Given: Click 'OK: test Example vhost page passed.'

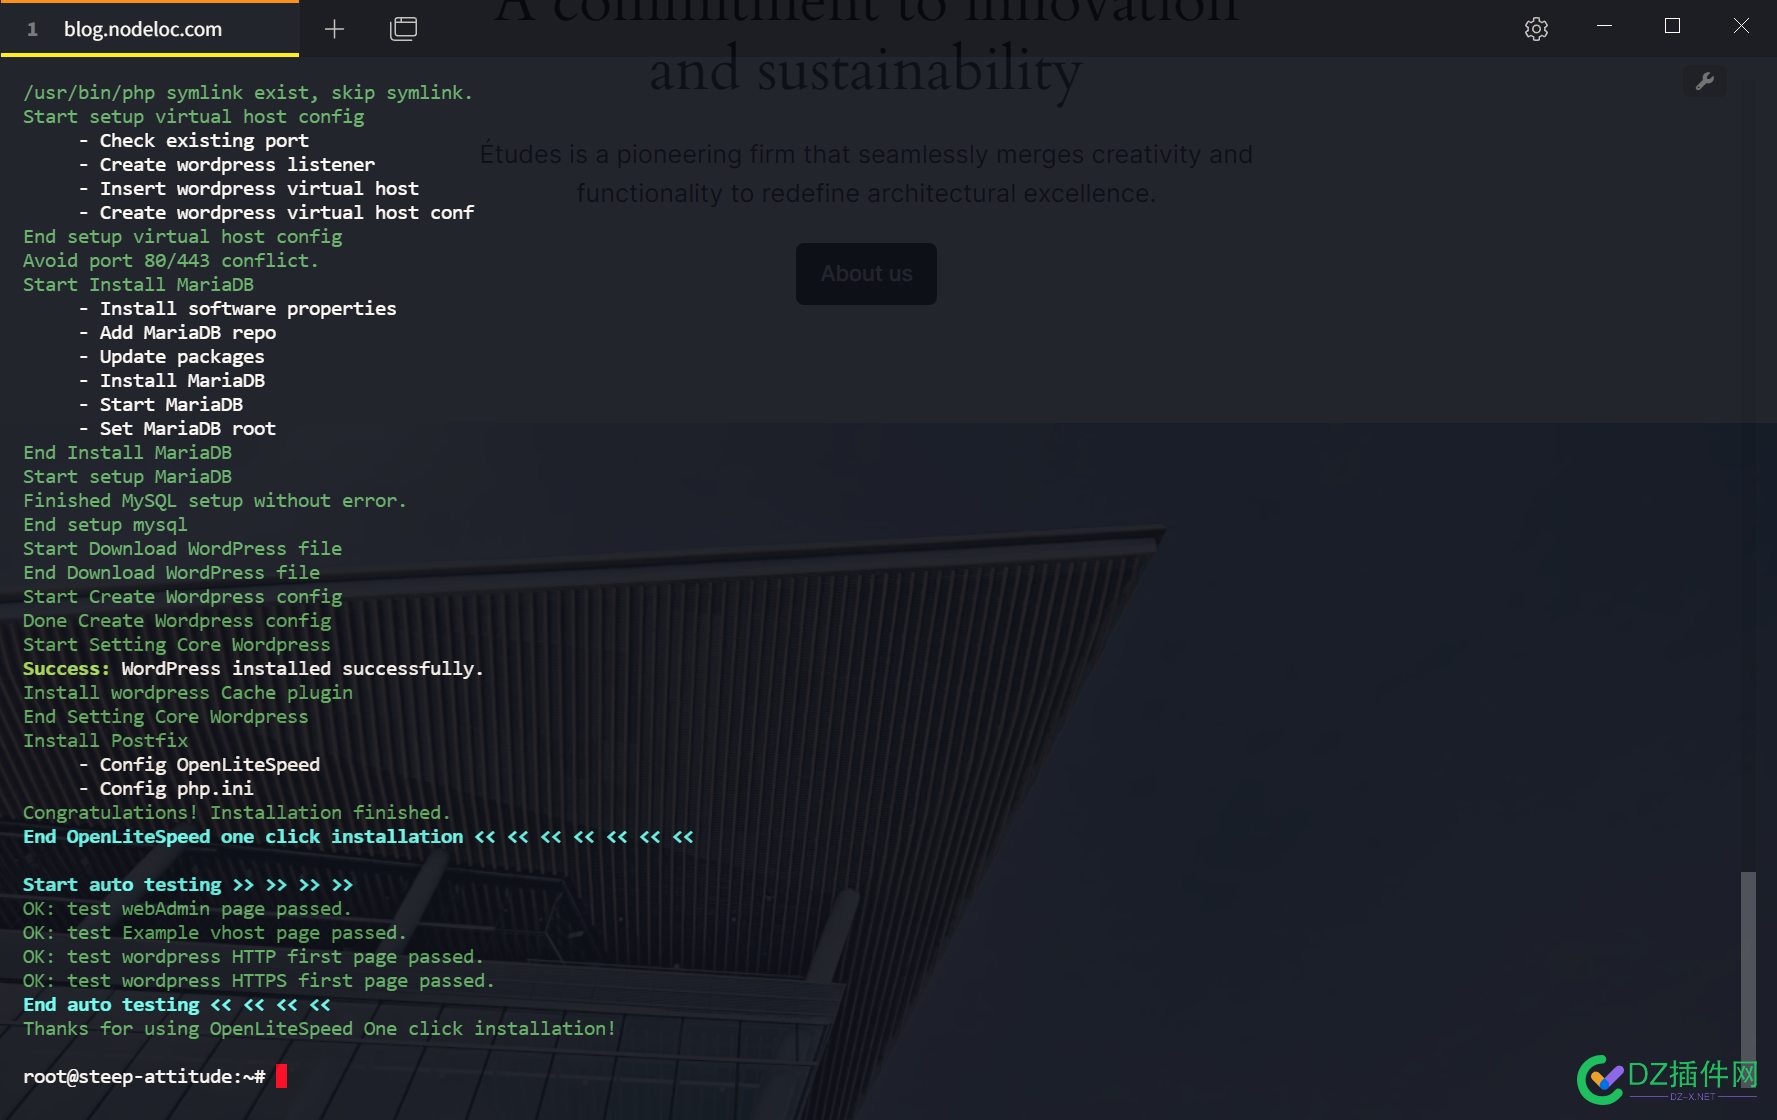Looking at the screenshot, I should click(x=215, y=933).
